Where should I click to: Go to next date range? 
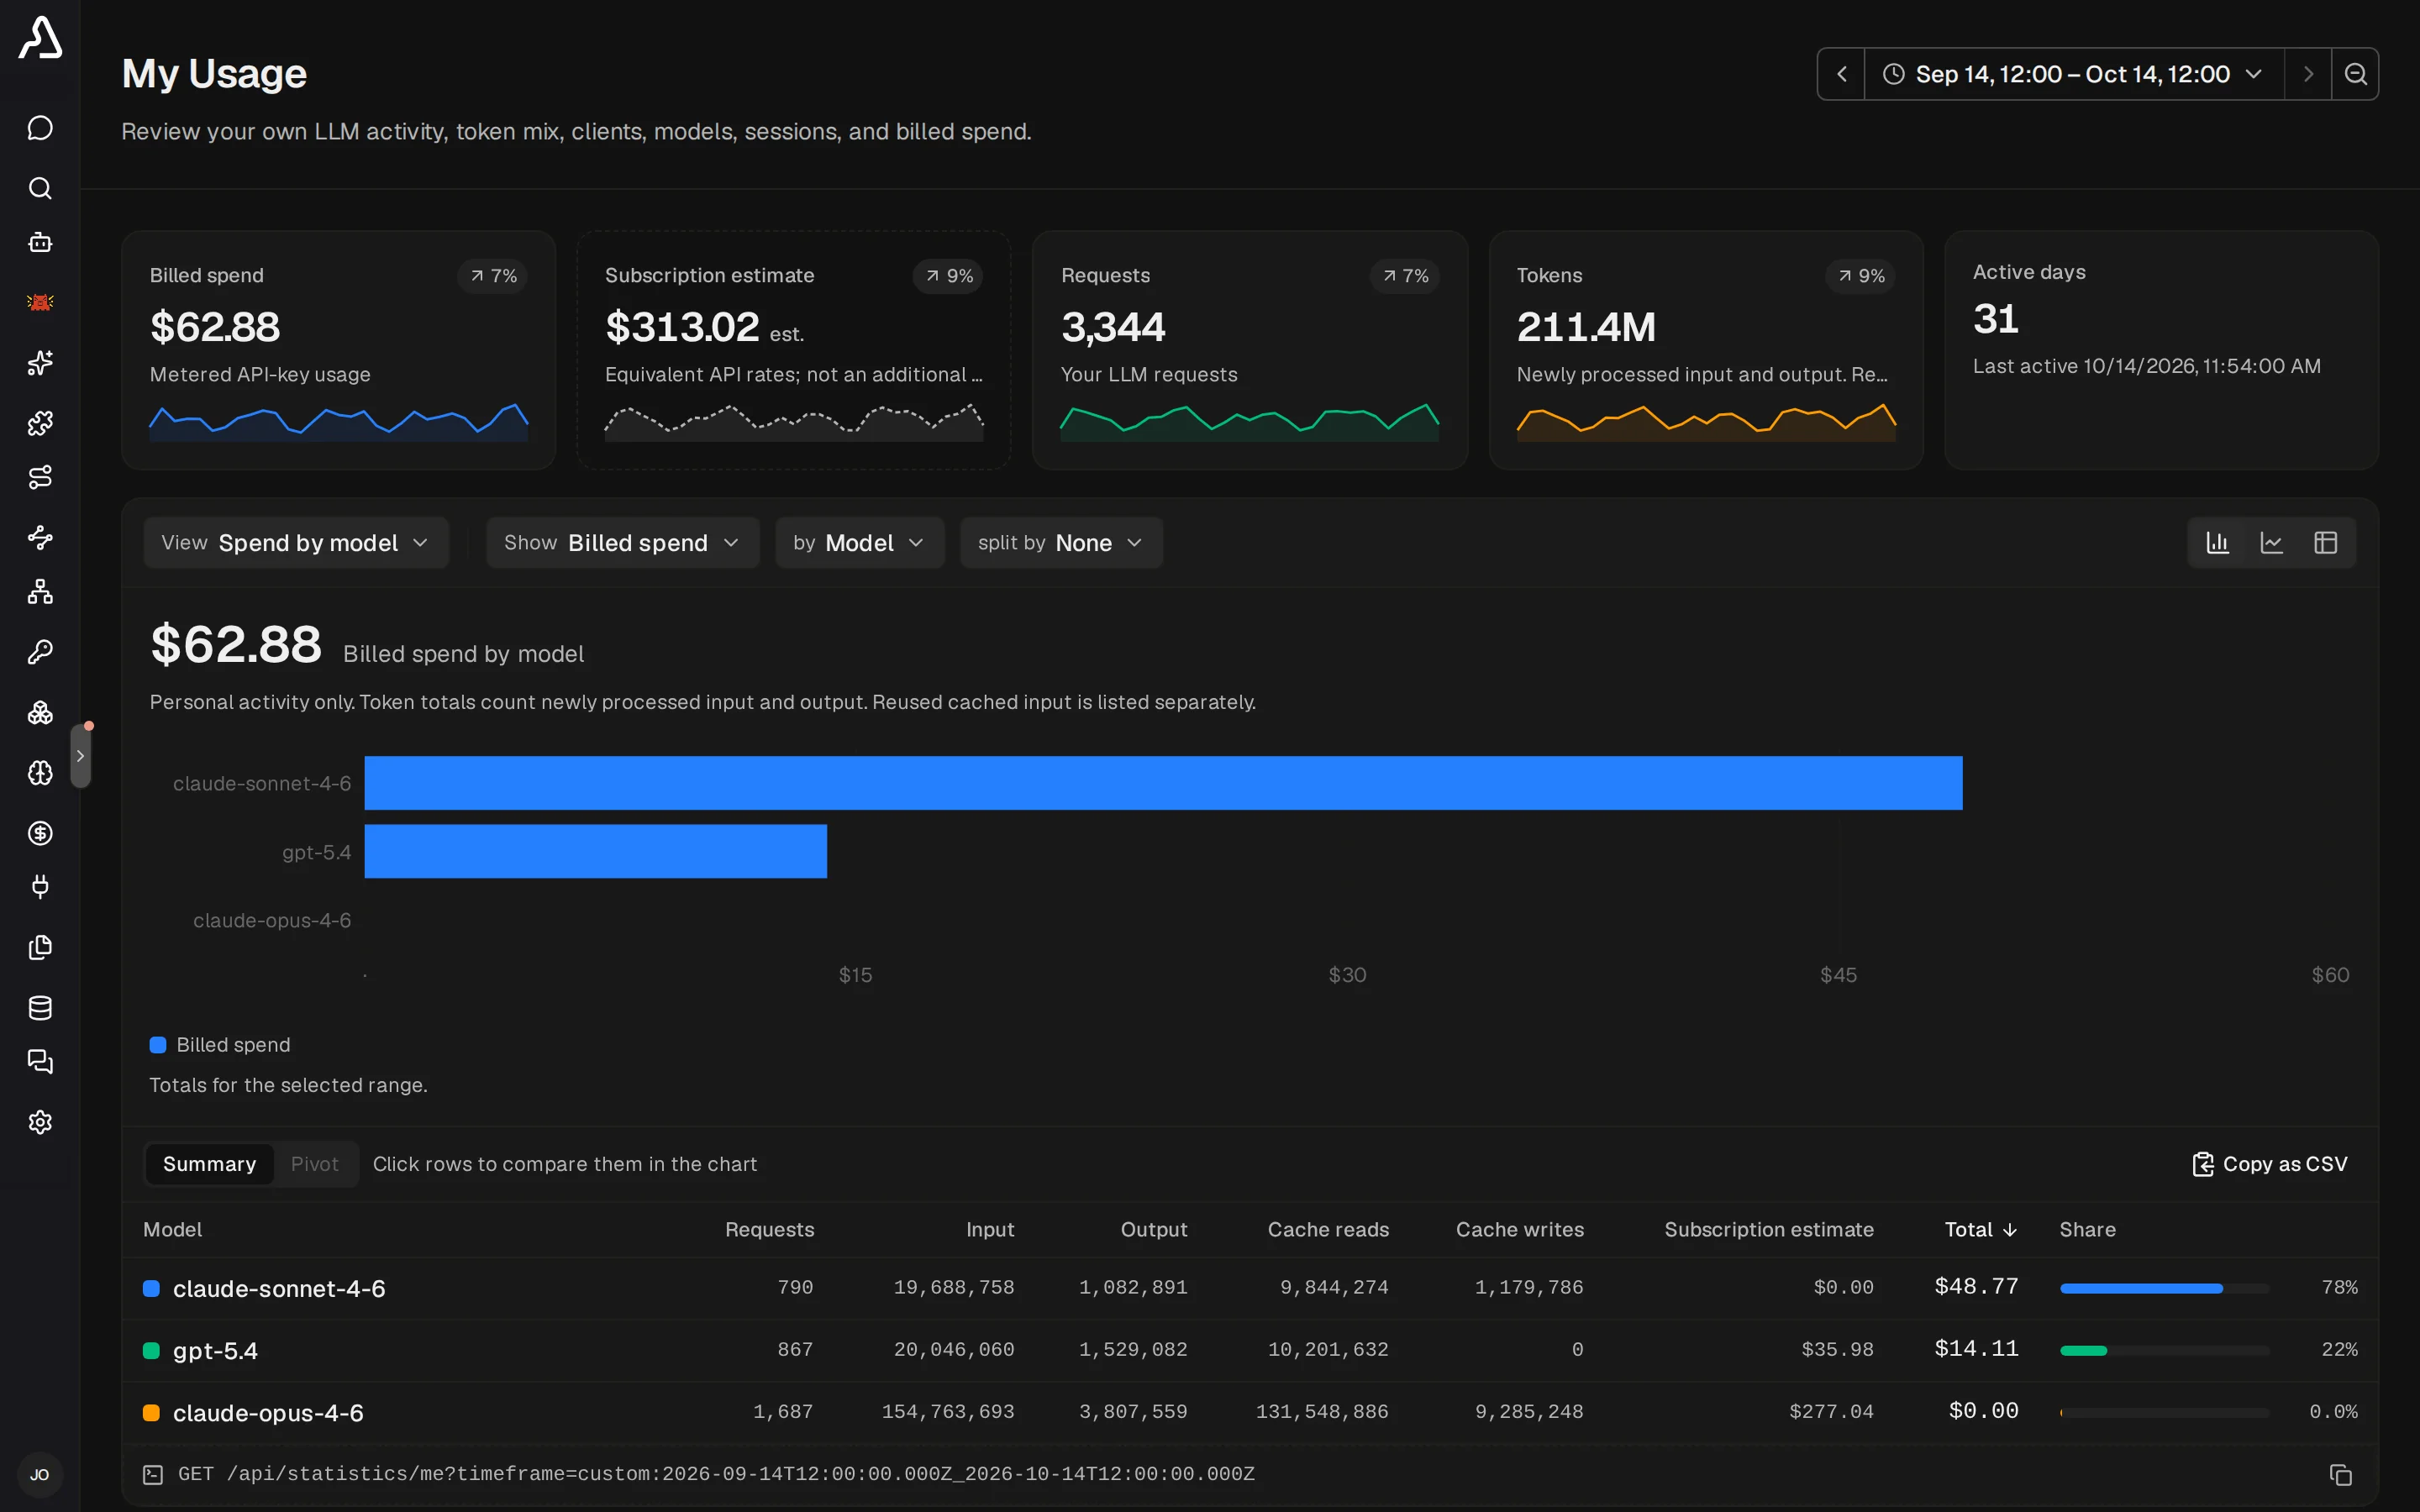(x=2308, y=74)
